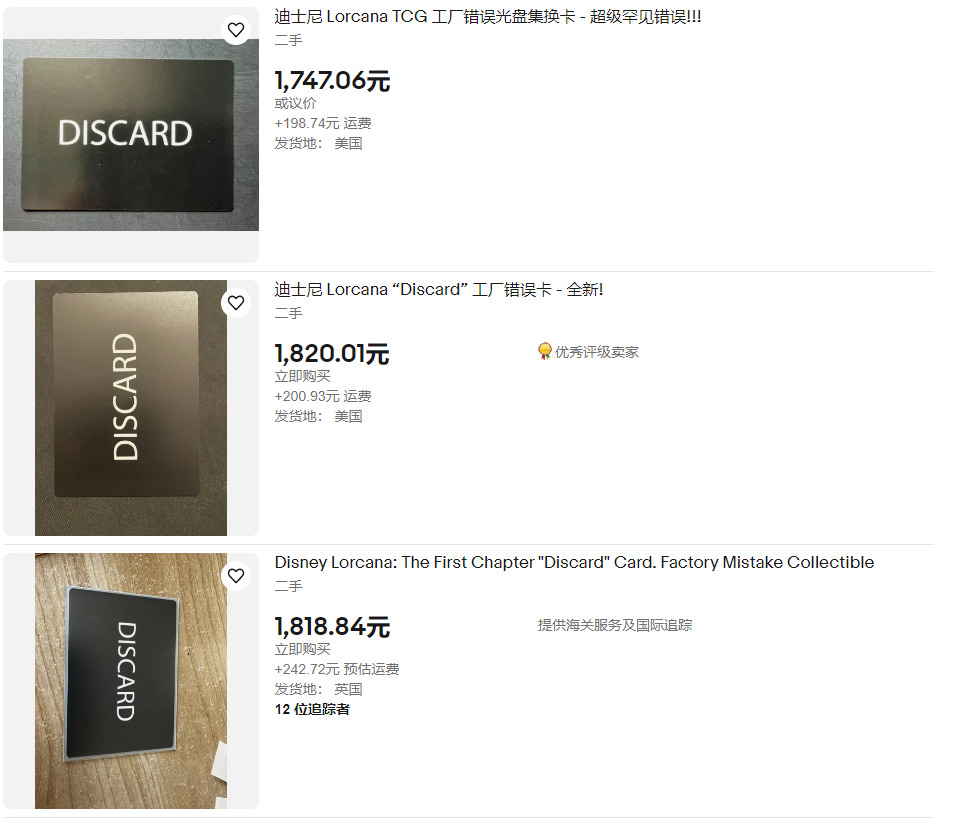The image size is (953, 824).
Task: Open listing 迪士尼 Lorcana "Discard" 工厂错误卡 - 全新!
Action: point(438,289)
